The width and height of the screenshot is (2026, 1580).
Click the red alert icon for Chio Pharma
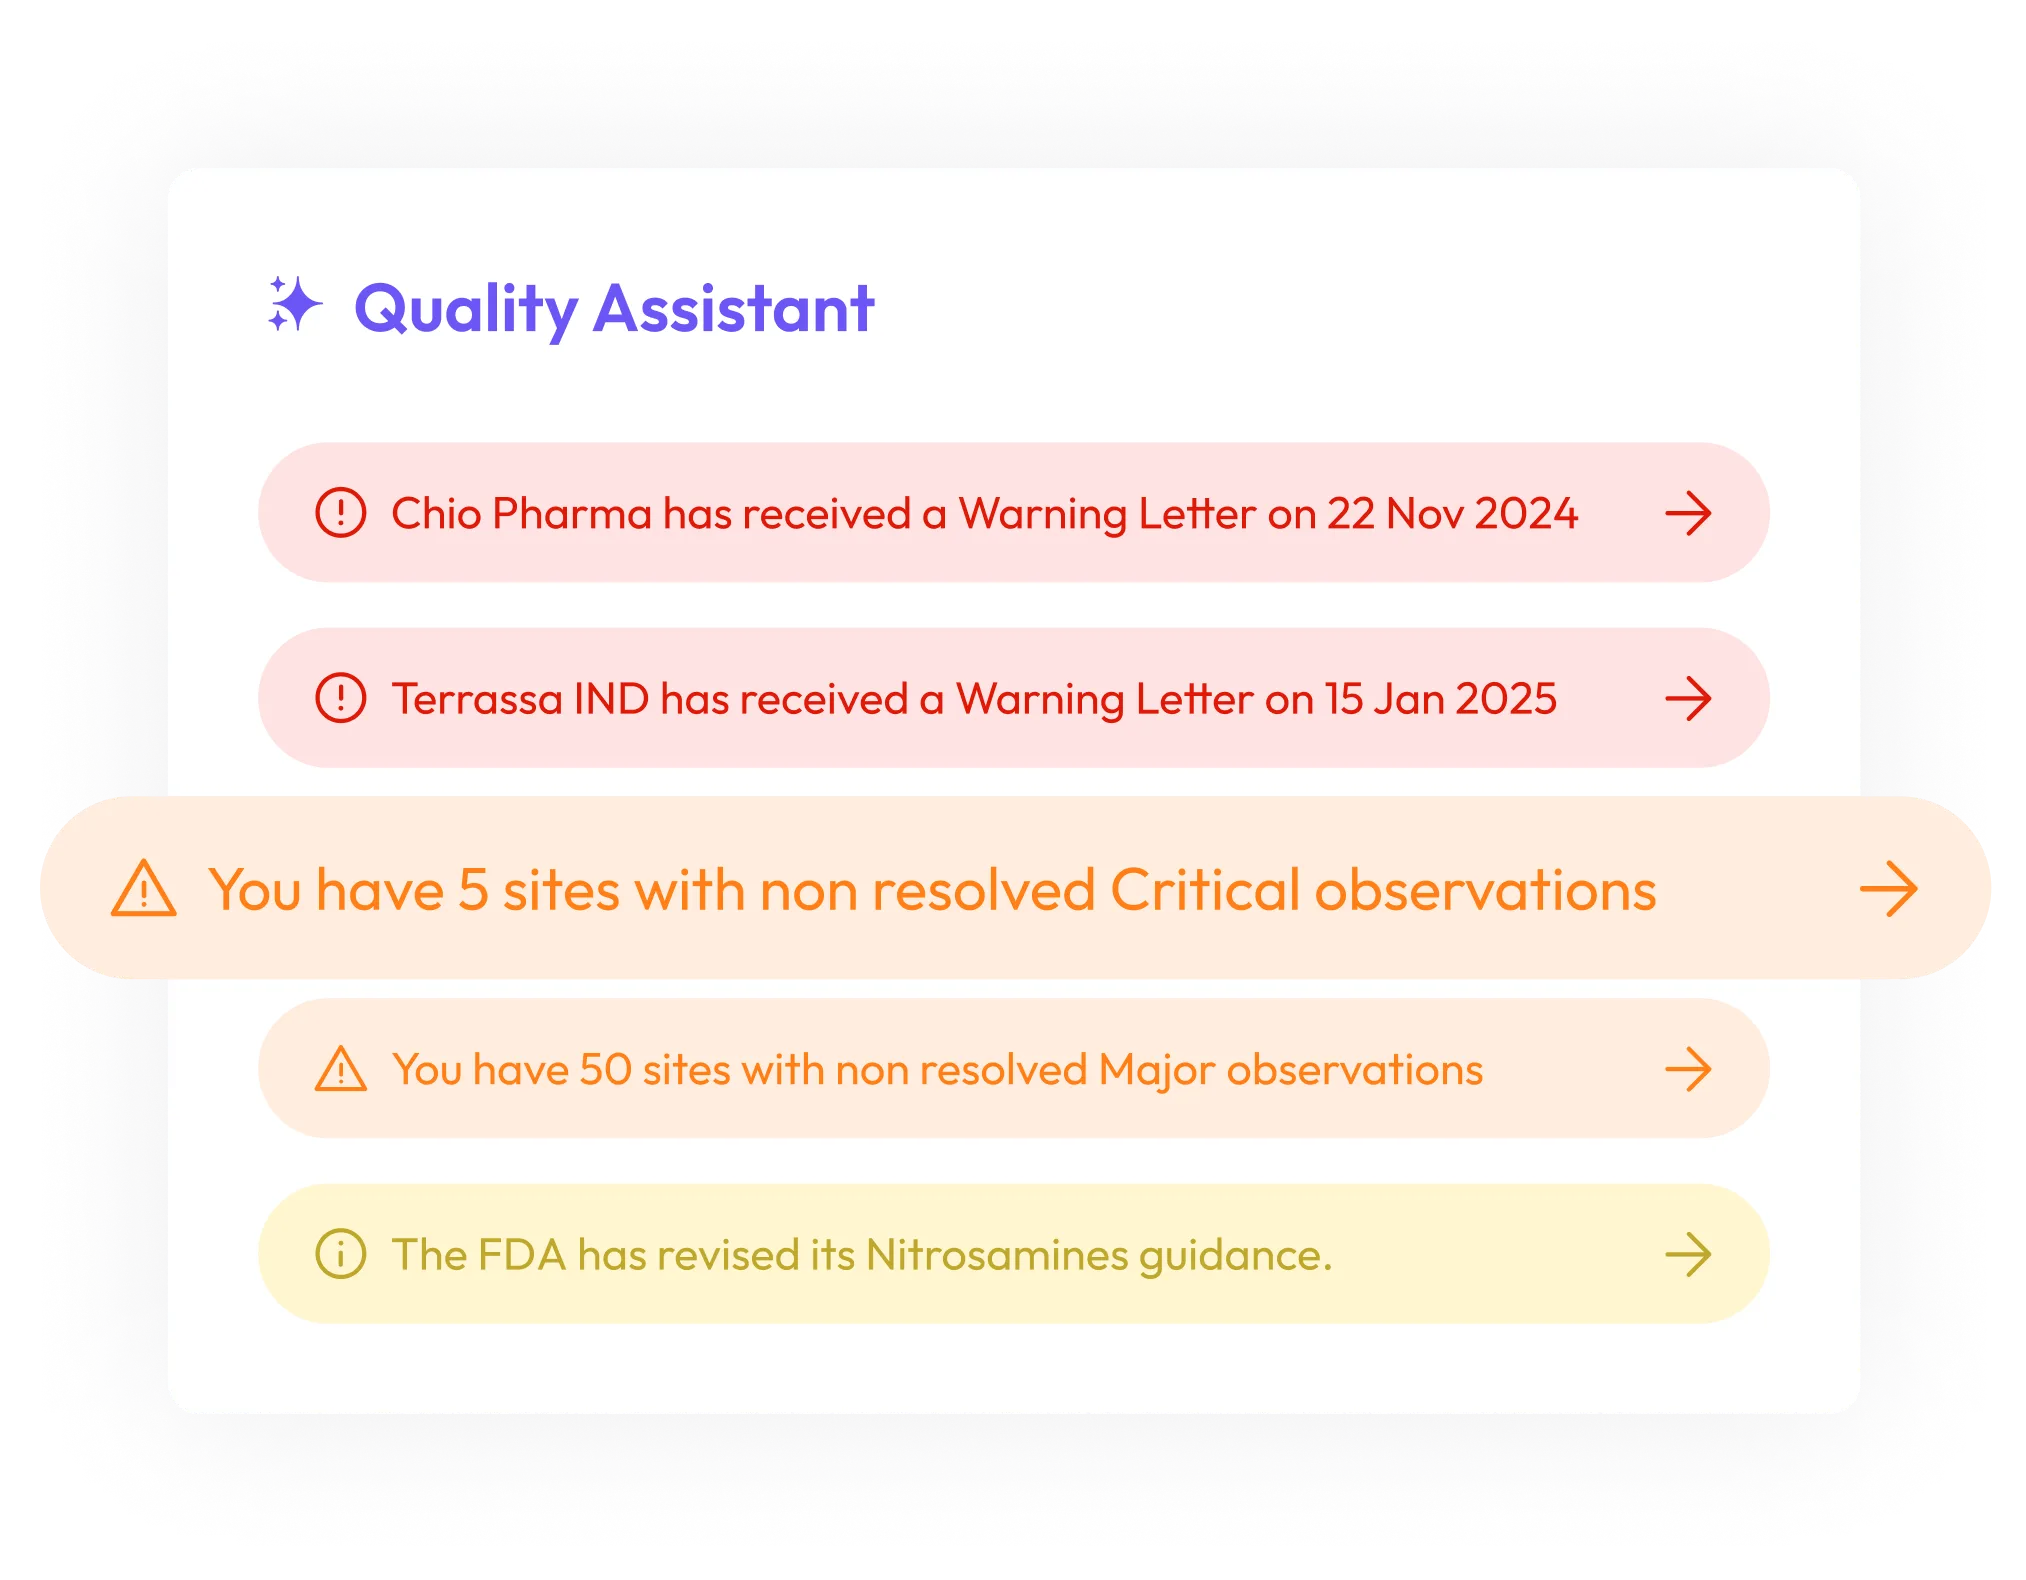[341, 513]
